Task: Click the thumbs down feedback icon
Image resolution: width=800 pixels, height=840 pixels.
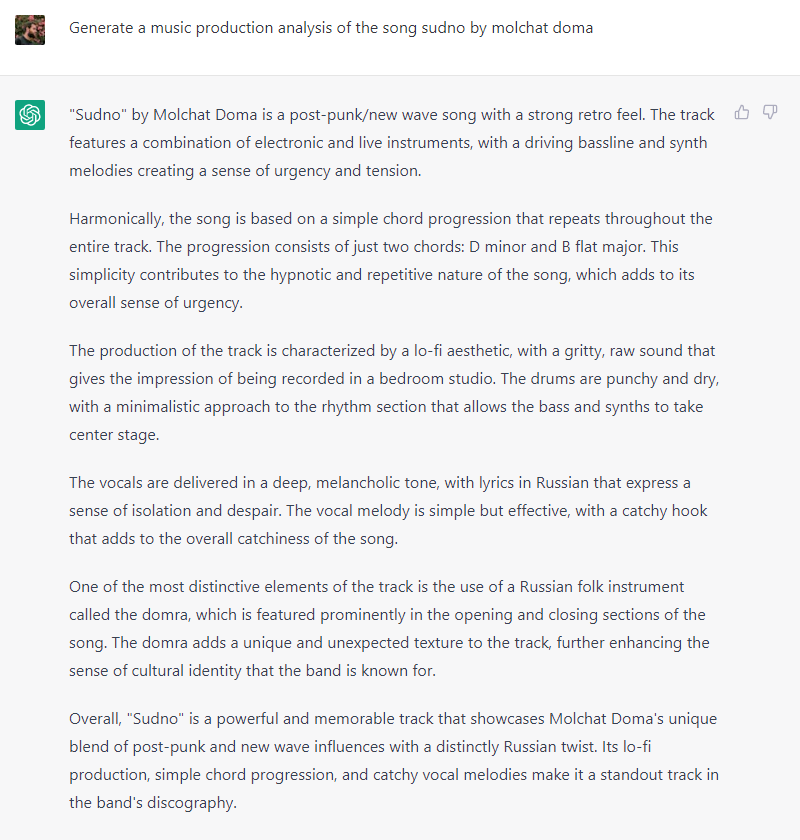Action: click(x=770, y=112)
